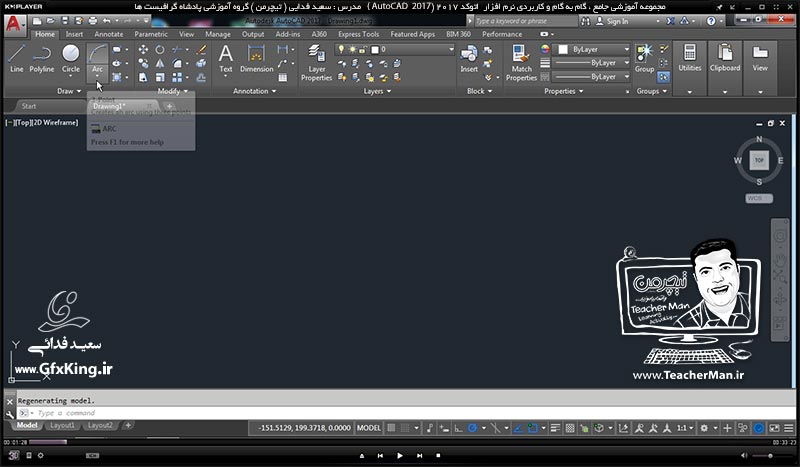Image resolution: width=800 pixels, height=467 pixels.
Task: Expand the Draw panel
Action: 69,91
